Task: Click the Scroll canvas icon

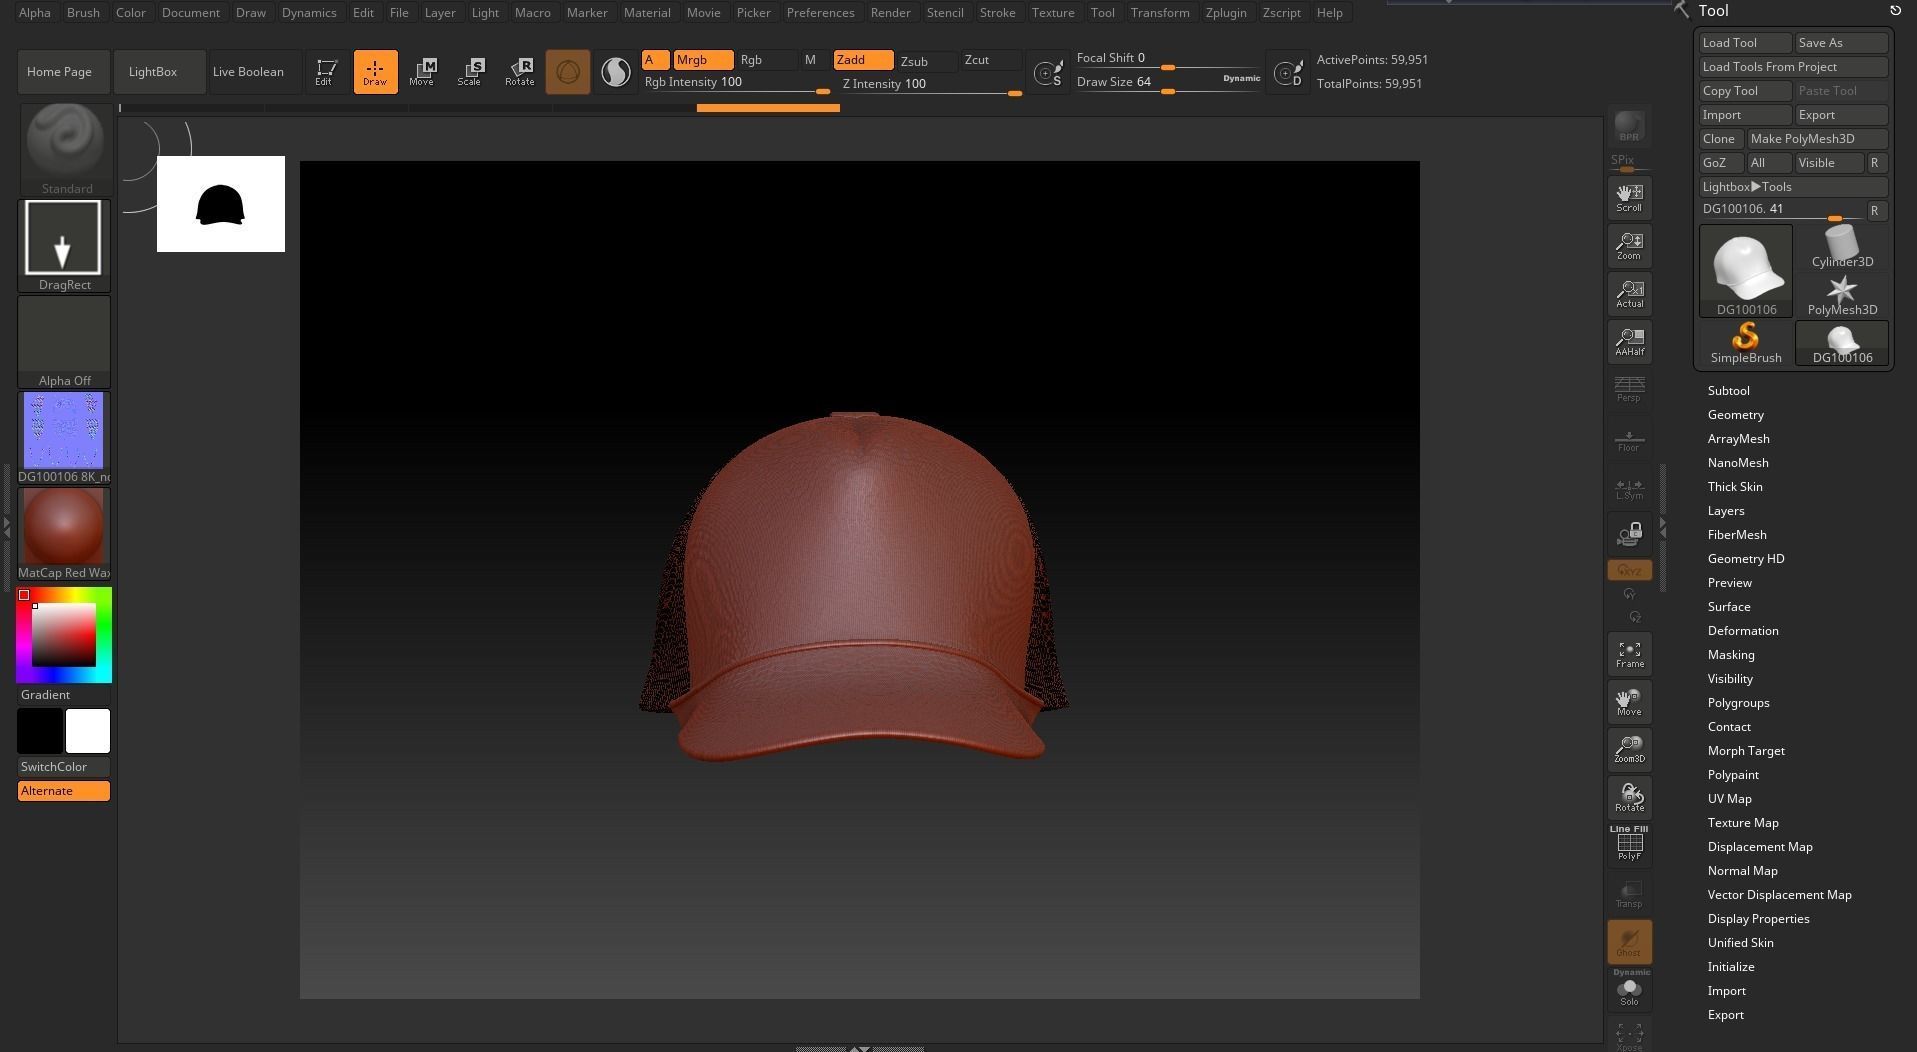Action: [x=1629, y=197]
